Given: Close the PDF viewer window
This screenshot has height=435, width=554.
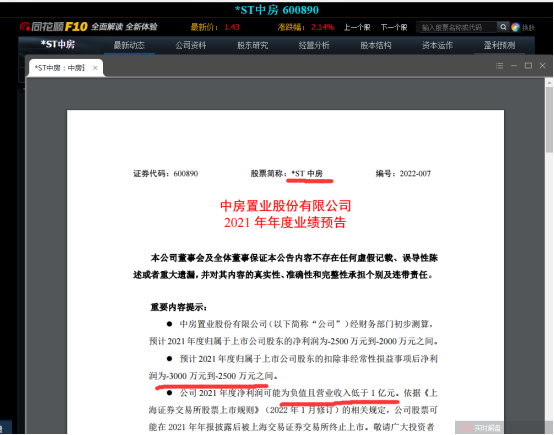Looking at the screenshot, I should (543, 66).
